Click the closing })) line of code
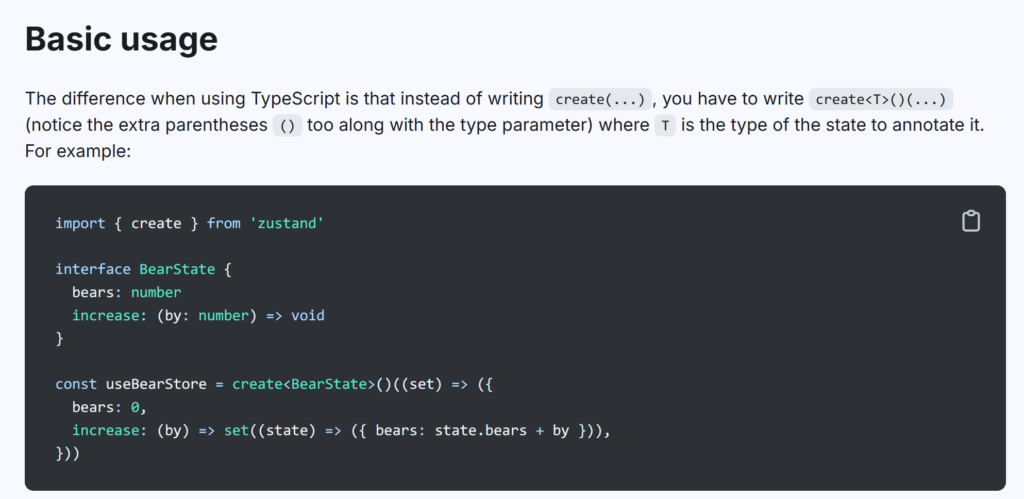1024x499 pixels. (x=67, y=454)
